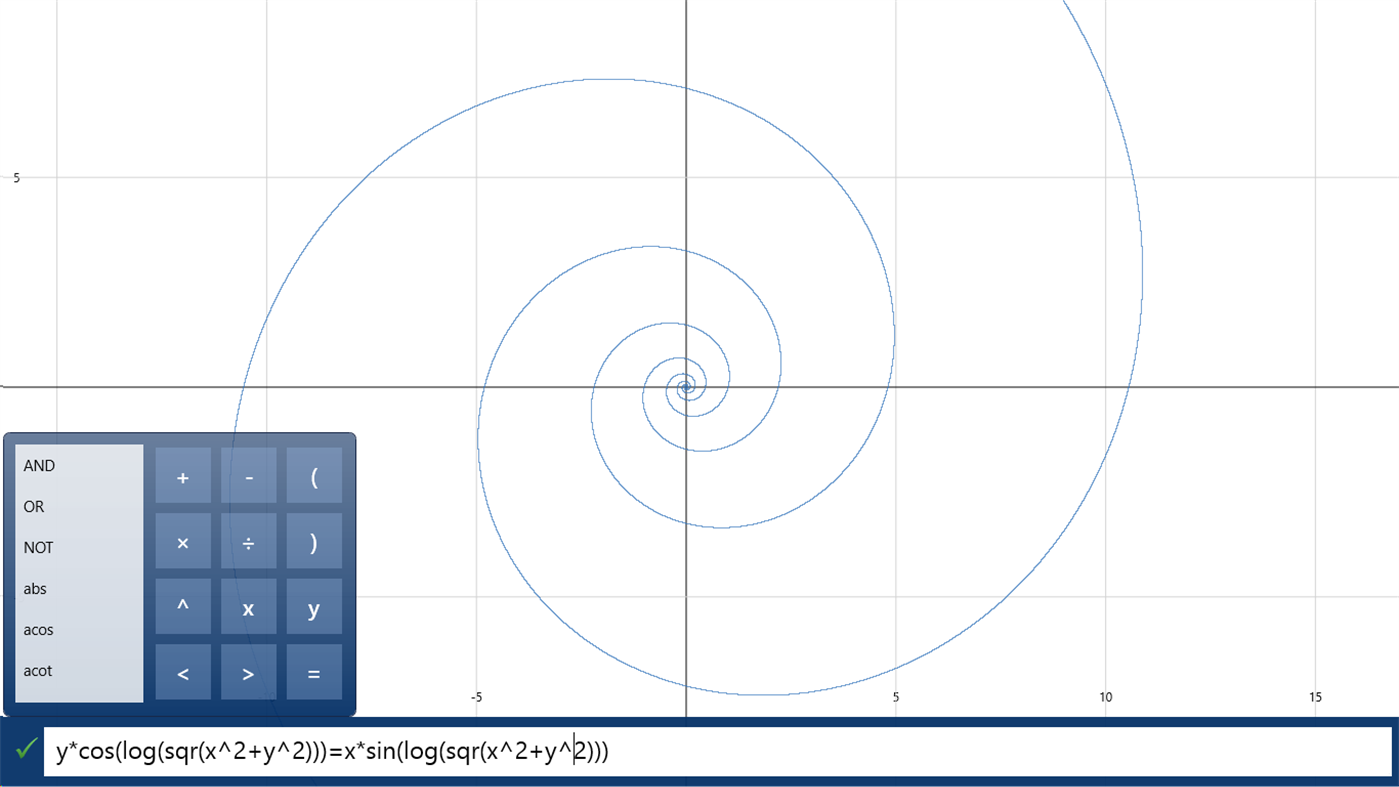Viewport: 1399px width, 787px height.
Task: Insert the variable y
Action: pos(314,606)
